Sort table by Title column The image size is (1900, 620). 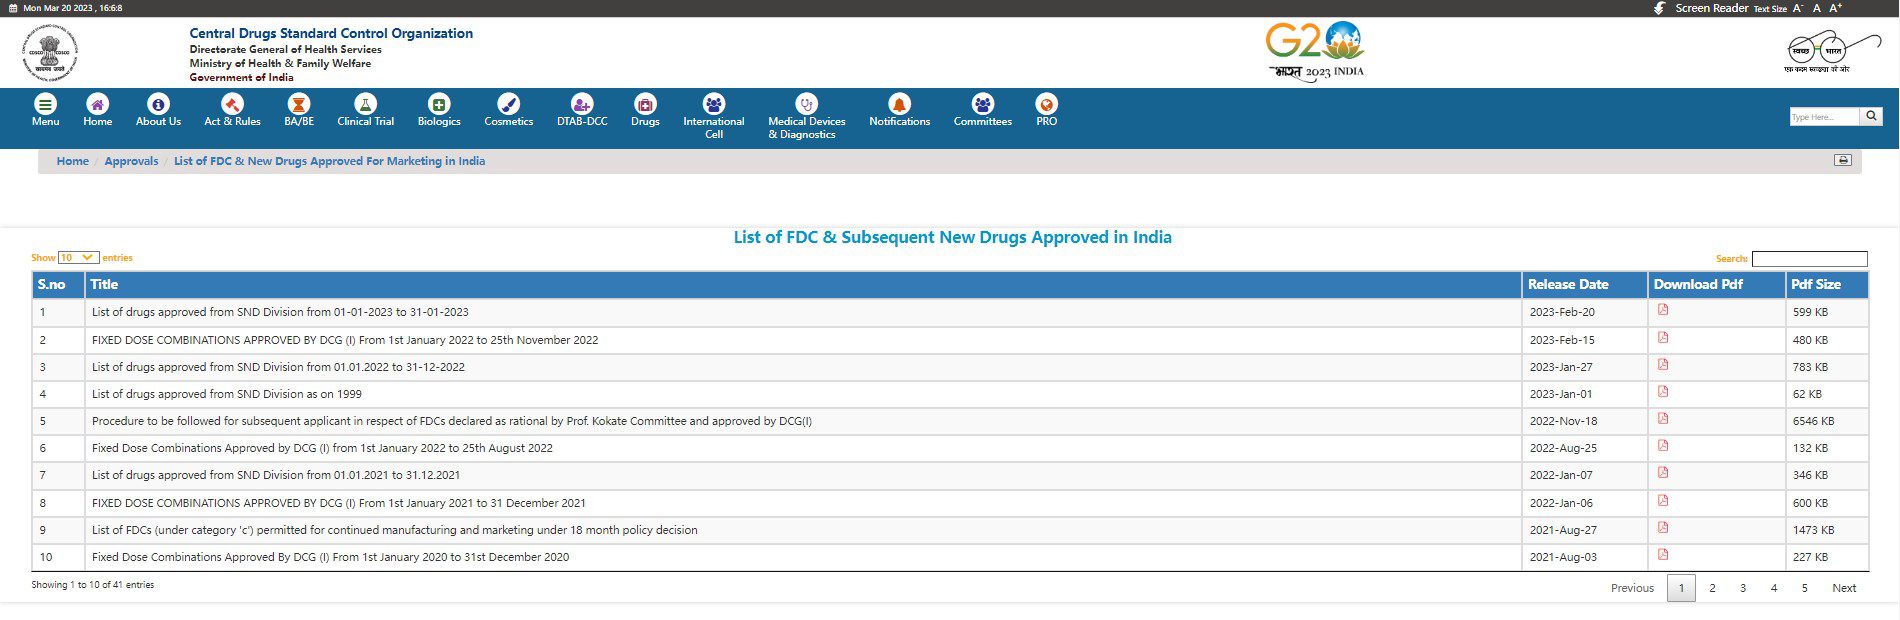pos(803,285)
